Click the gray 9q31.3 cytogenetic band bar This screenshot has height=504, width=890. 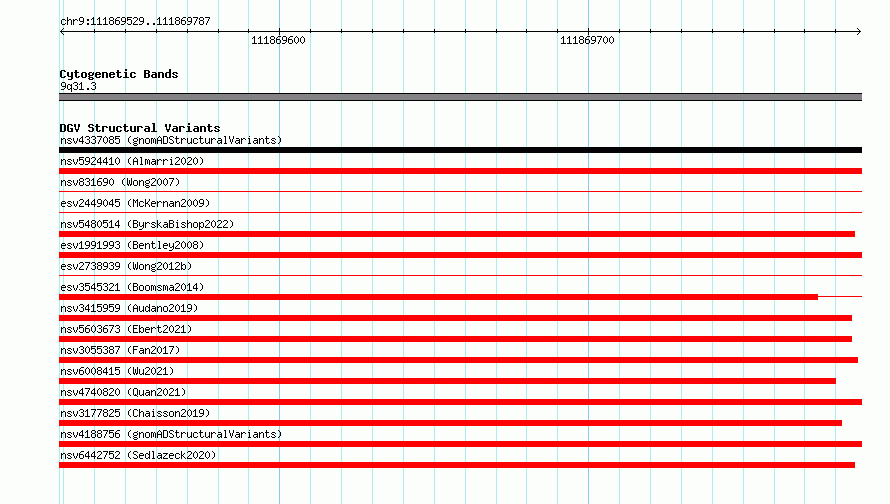point(460,97)
